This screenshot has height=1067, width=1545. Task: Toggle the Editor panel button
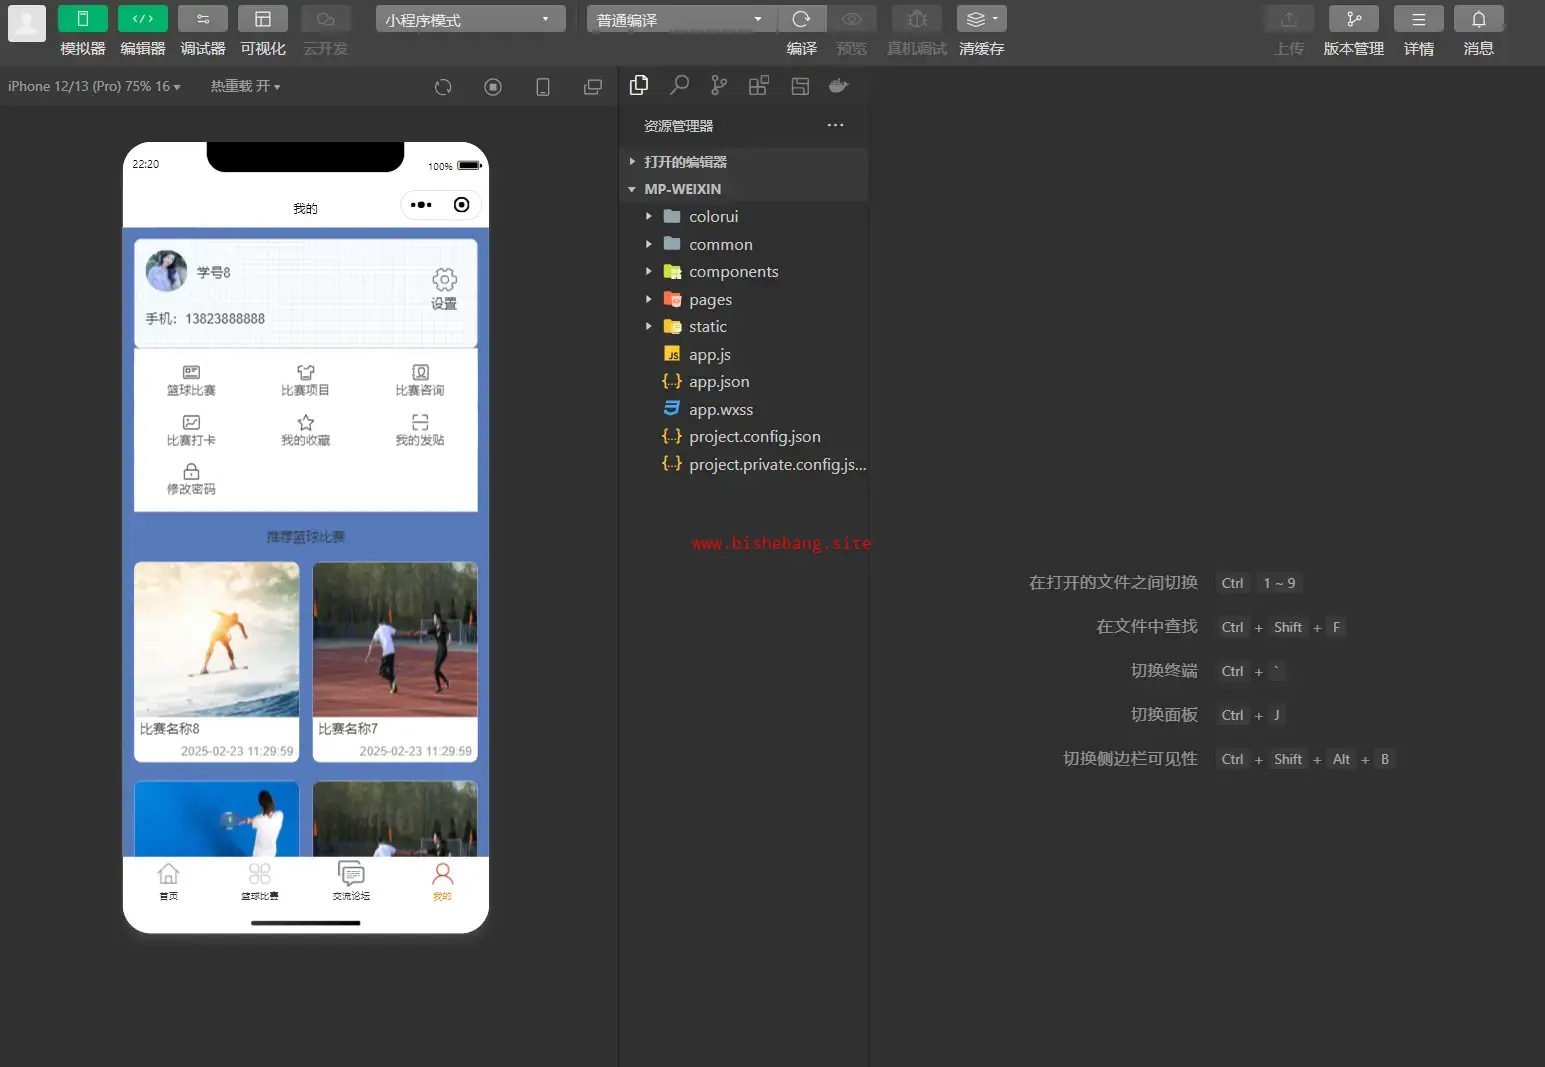[143, 19]
